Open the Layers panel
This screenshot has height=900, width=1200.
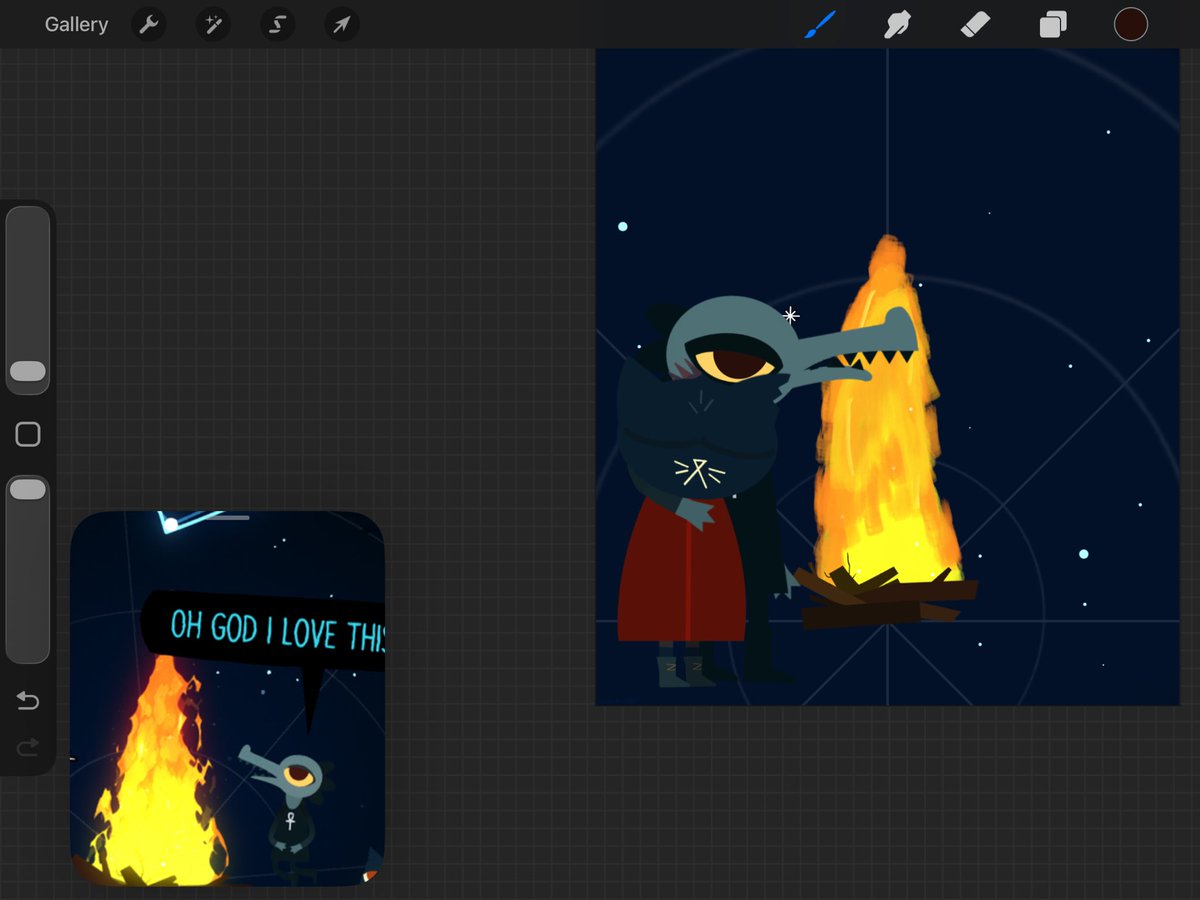[x=1052, y=25]
